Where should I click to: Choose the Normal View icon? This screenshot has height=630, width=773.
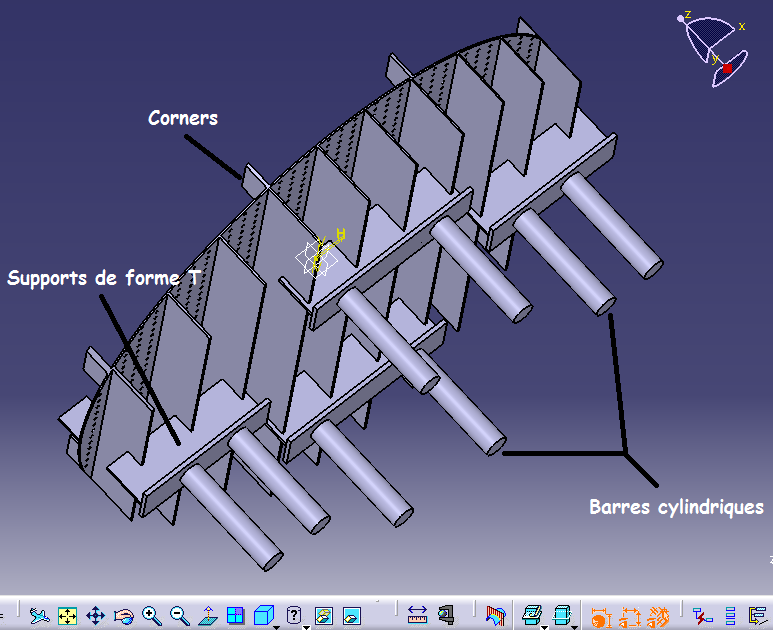[208, 616]
